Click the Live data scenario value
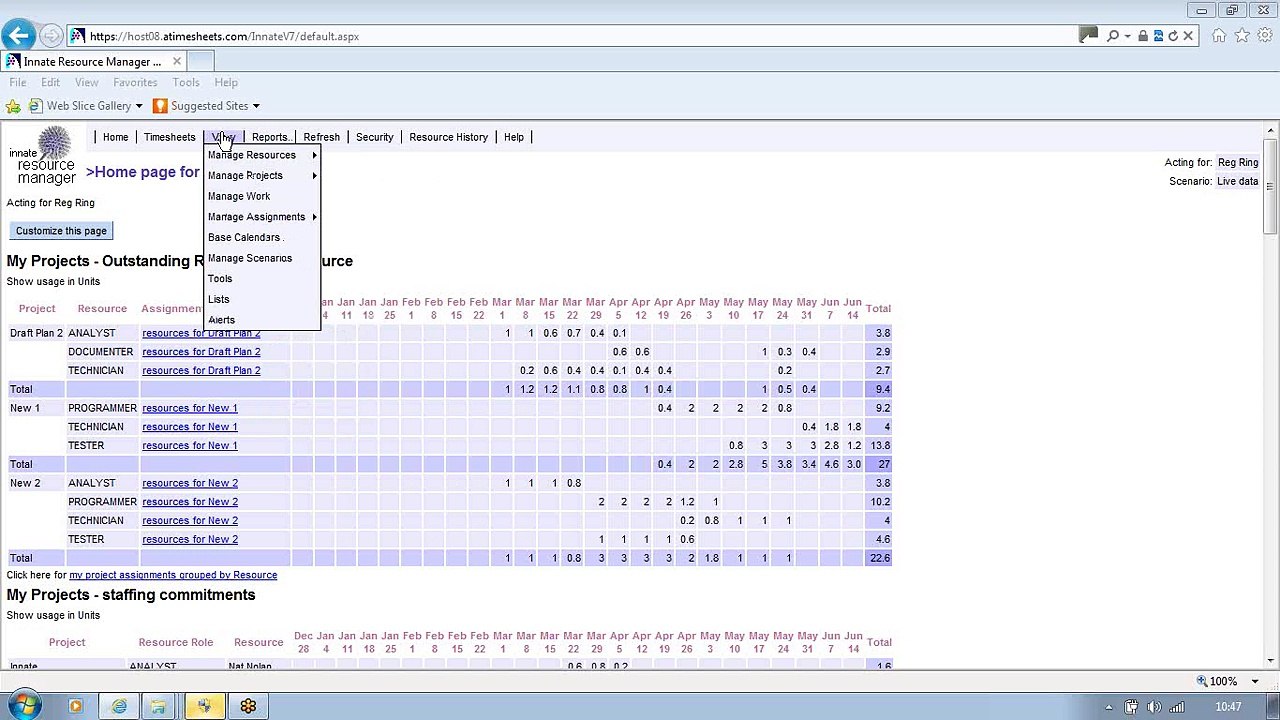This screenshot has height=720, width=1280. [1237, 181]
